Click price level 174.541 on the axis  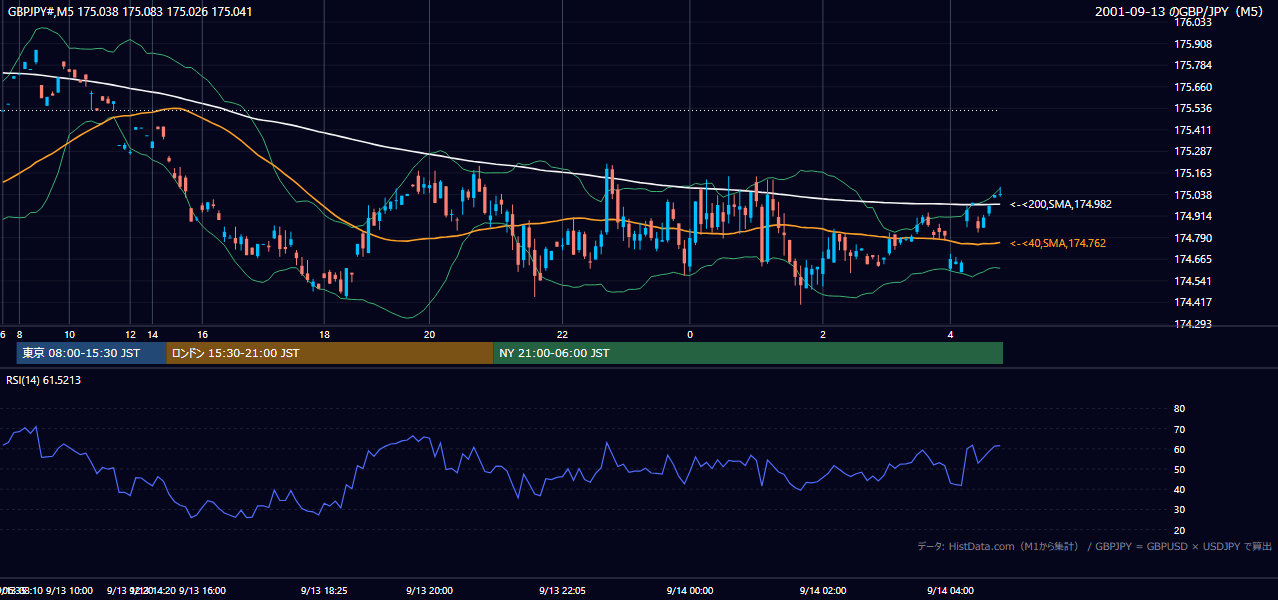coord(1193,281)
